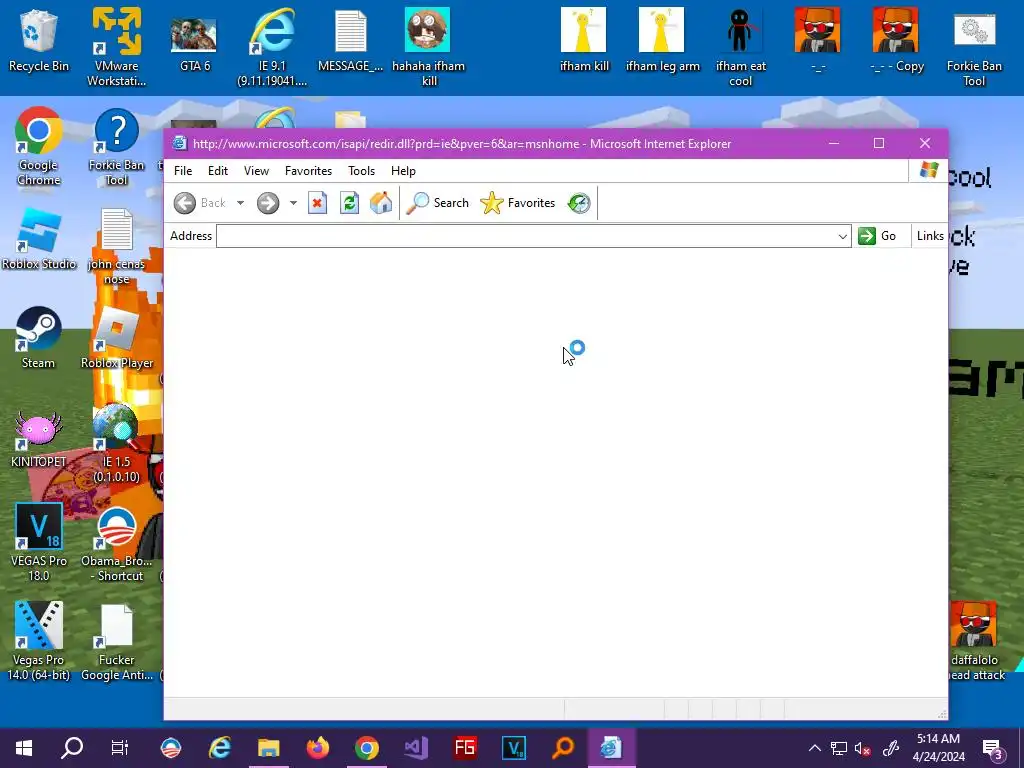The image size is (1024, 768).
Task: Select the Fucker Google Anti... file icon
Action: pyautogui.click(x=116, y=641)
